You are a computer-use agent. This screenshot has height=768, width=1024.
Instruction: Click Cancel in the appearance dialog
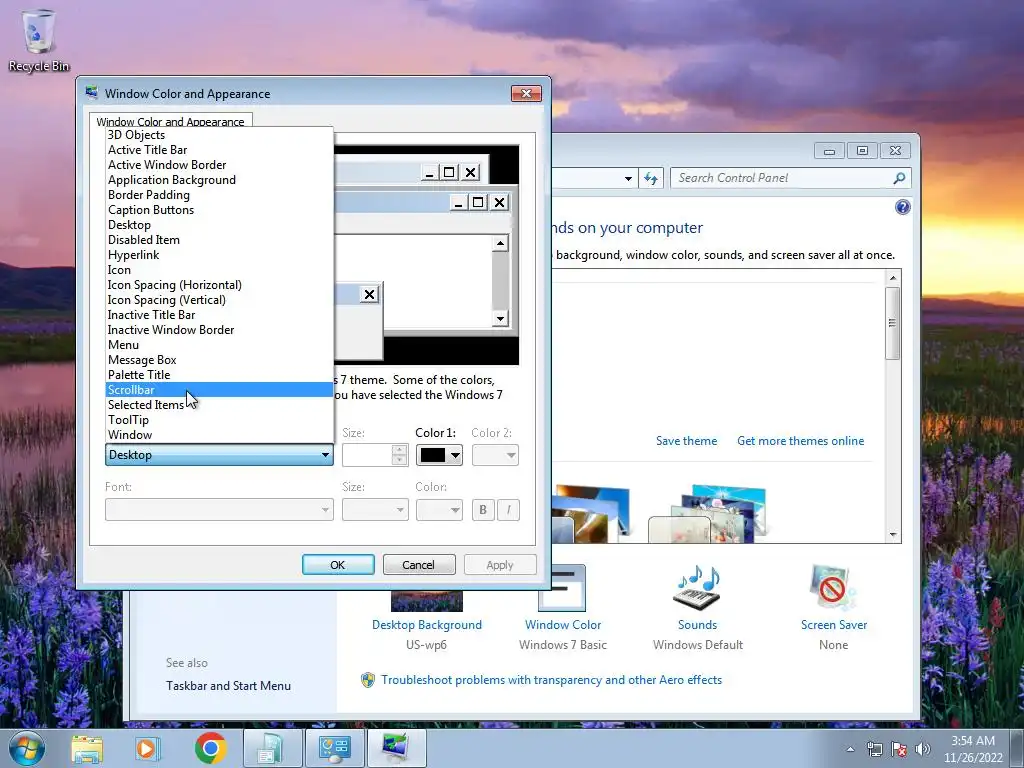point(419,565)
